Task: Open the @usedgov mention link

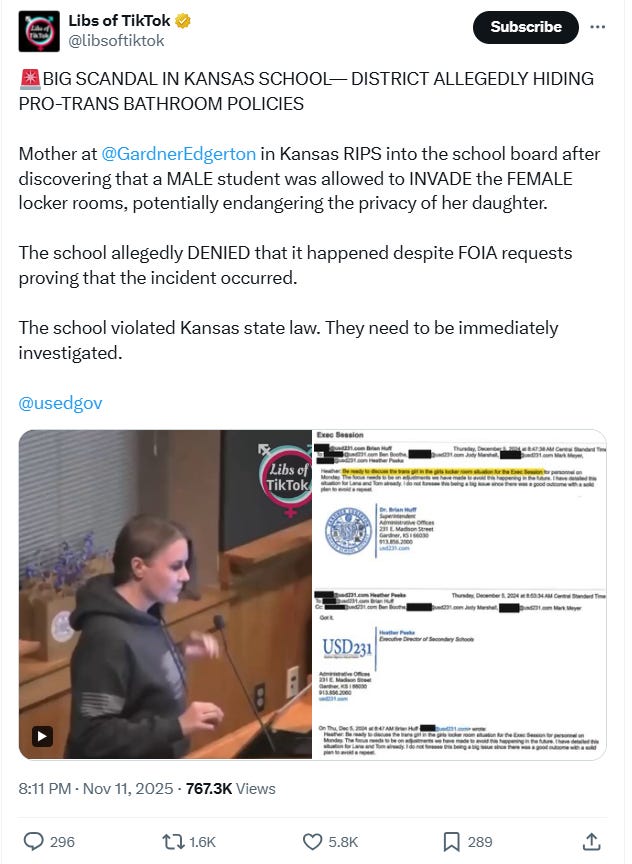Action: [60, 403]
